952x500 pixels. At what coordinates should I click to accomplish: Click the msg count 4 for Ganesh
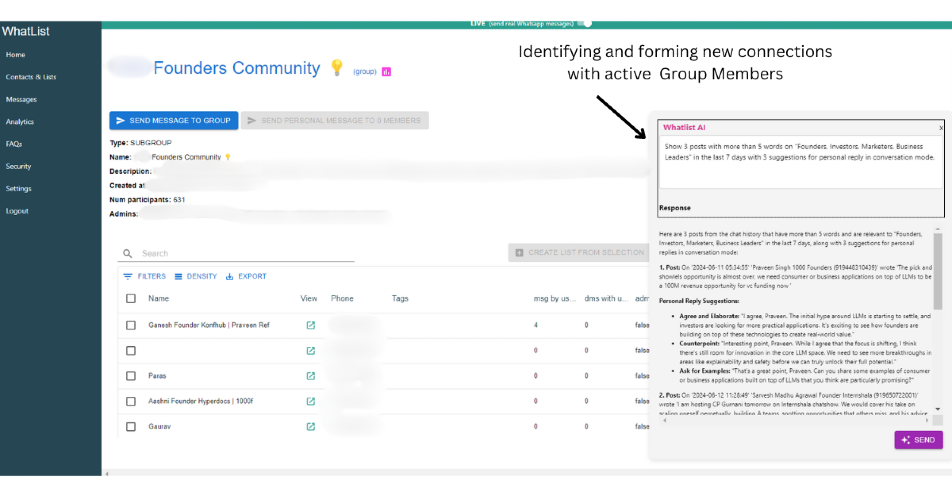536,325
